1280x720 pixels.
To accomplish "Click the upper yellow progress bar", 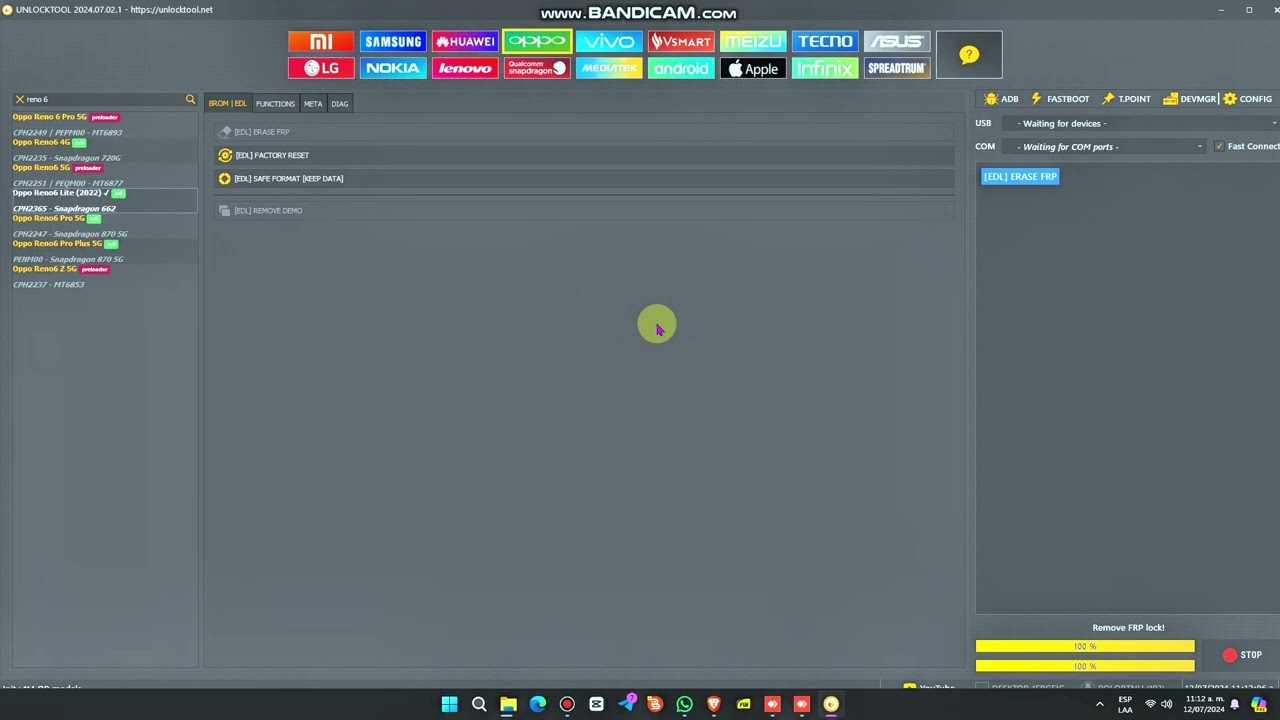I will click(1085, 646).
